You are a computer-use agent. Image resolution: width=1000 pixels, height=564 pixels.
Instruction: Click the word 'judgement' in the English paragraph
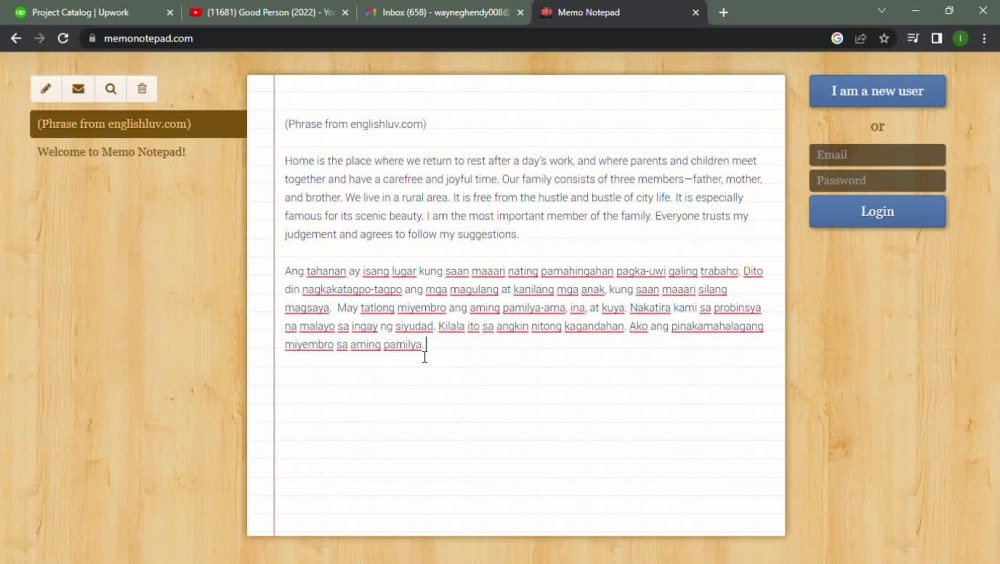tap(310, 234)
